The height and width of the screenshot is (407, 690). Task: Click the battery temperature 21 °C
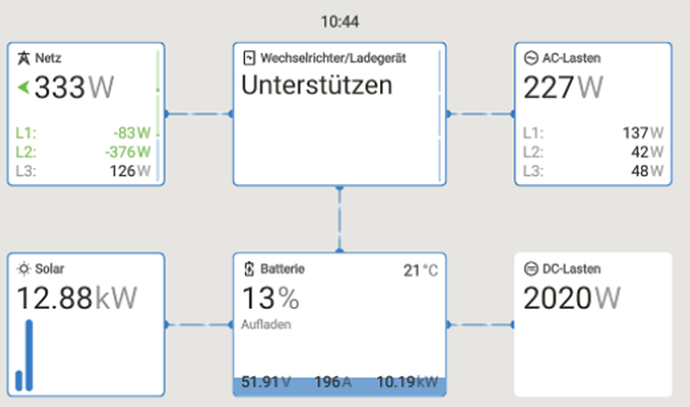pos(421,270)
